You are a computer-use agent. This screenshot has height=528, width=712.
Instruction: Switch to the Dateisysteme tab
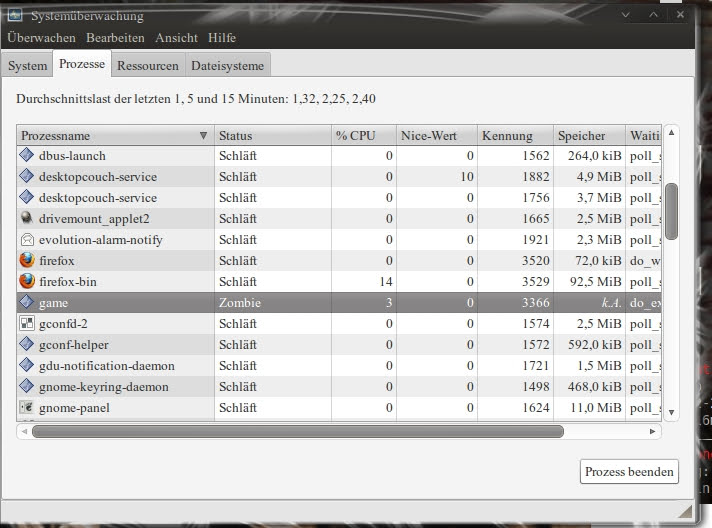click(228, 66)
